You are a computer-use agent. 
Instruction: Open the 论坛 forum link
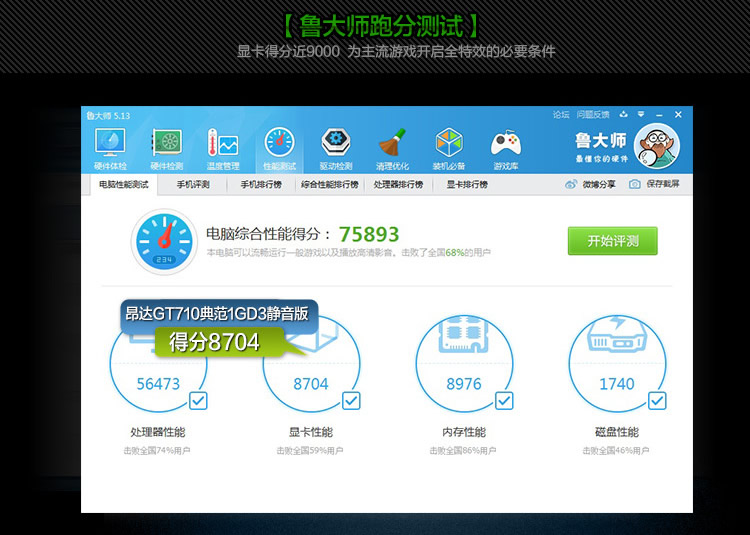coord(561,115)
